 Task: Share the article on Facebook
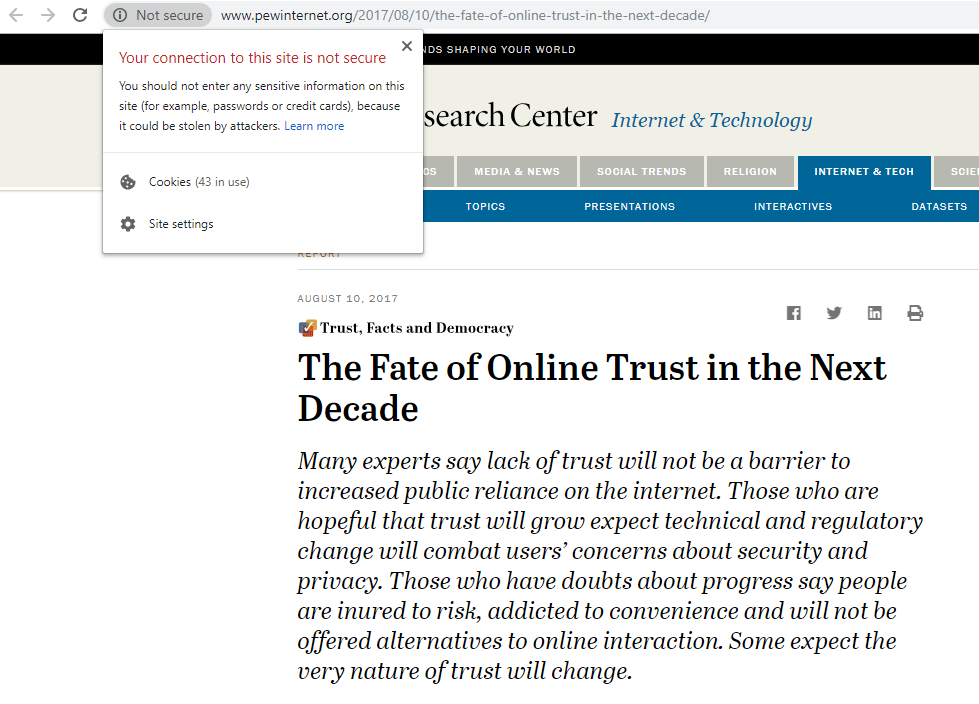coord(794,313)
